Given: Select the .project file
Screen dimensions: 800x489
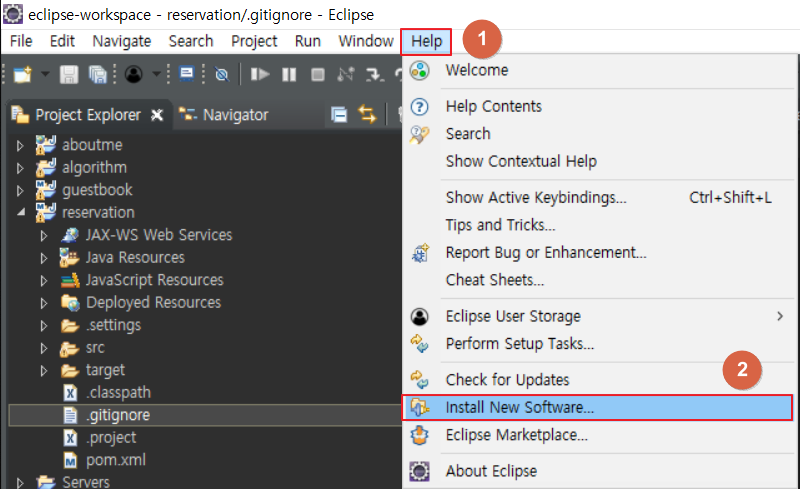Looking at the screenshot, I should (x=111, y=437).
